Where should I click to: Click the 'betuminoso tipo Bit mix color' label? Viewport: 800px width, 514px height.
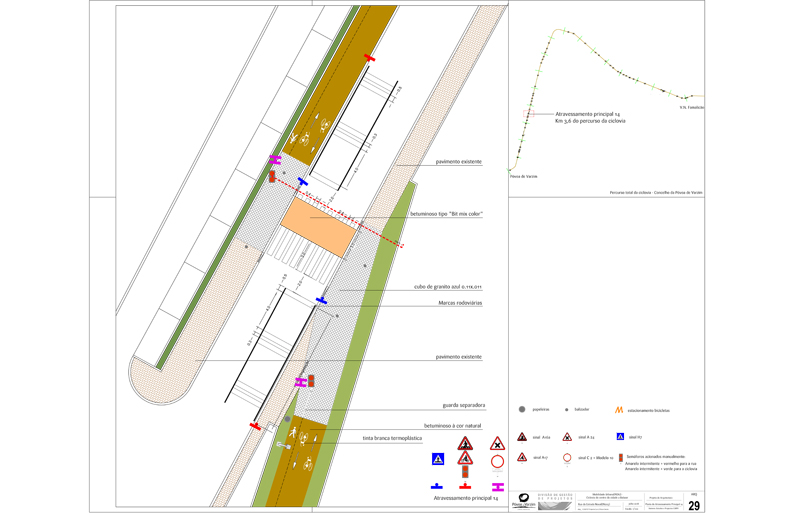pyautogui.click(x=446, y=214)
